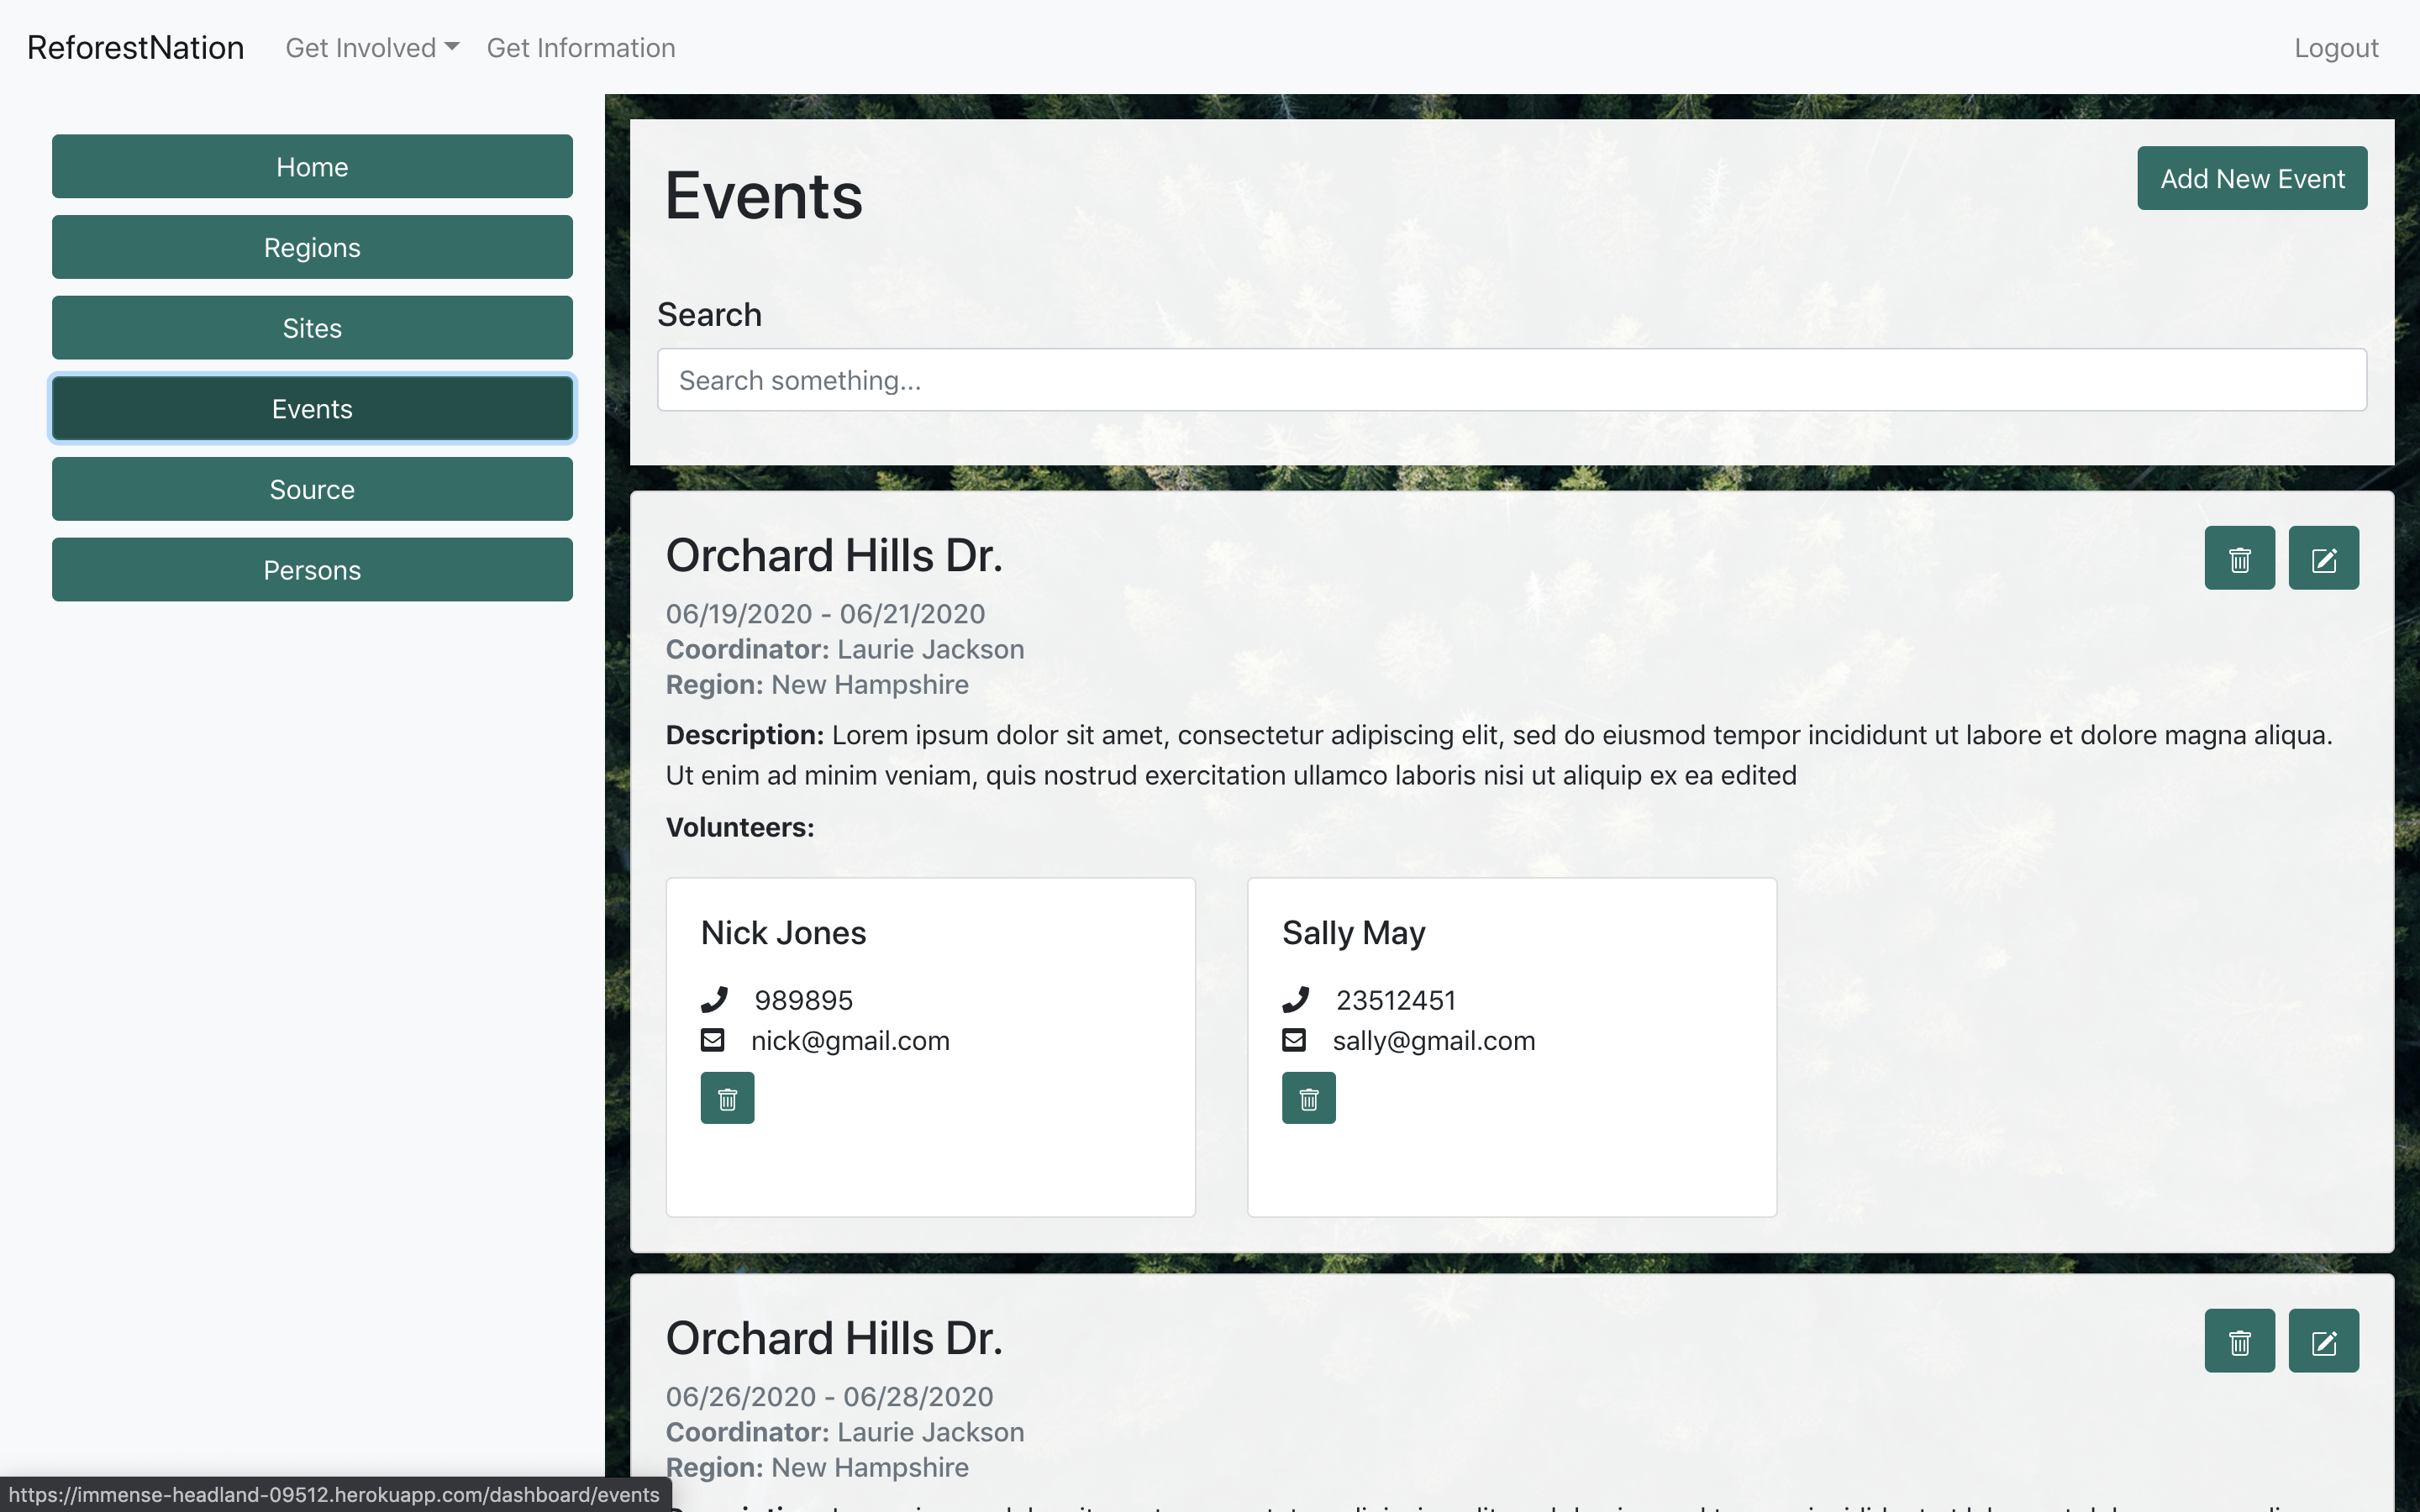Open the Source section

click(x=312, y=489)
